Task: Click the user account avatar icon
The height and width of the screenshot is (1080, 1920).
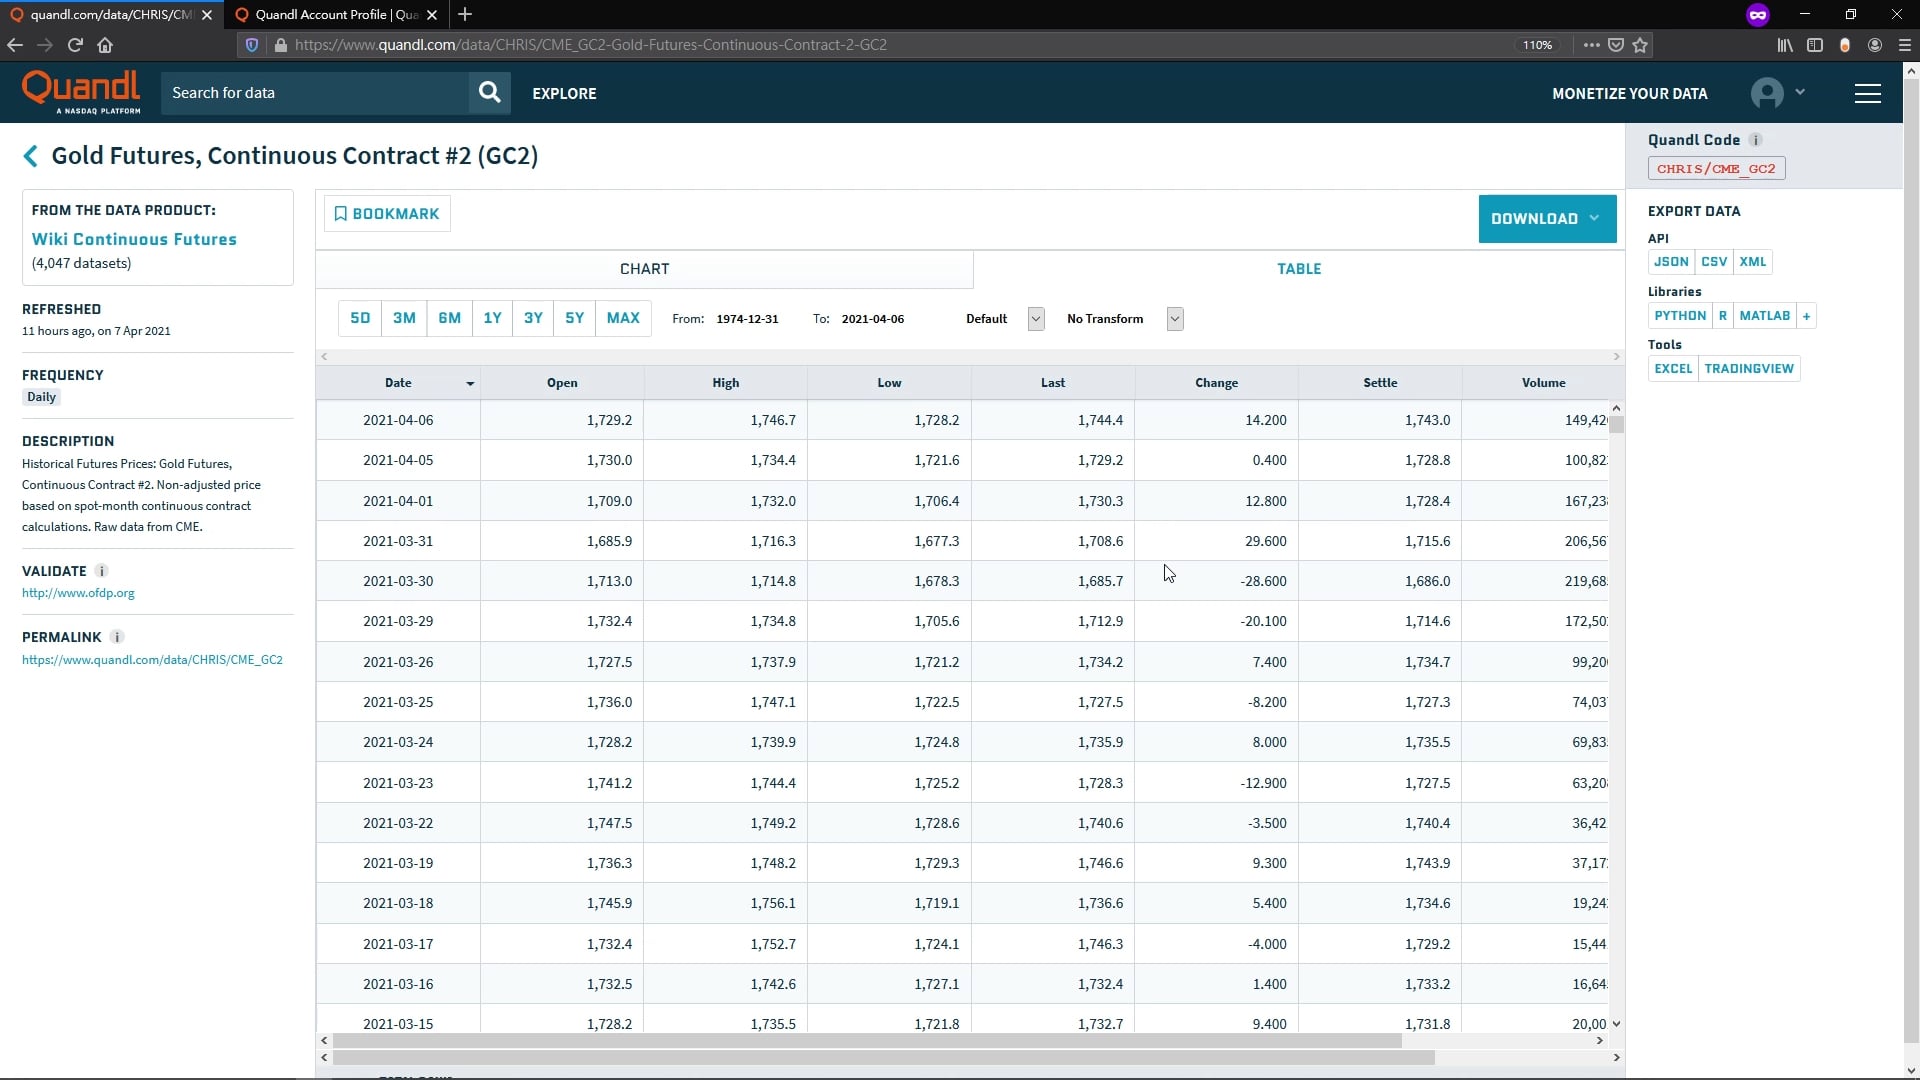Action: (x=1767, y=93)
